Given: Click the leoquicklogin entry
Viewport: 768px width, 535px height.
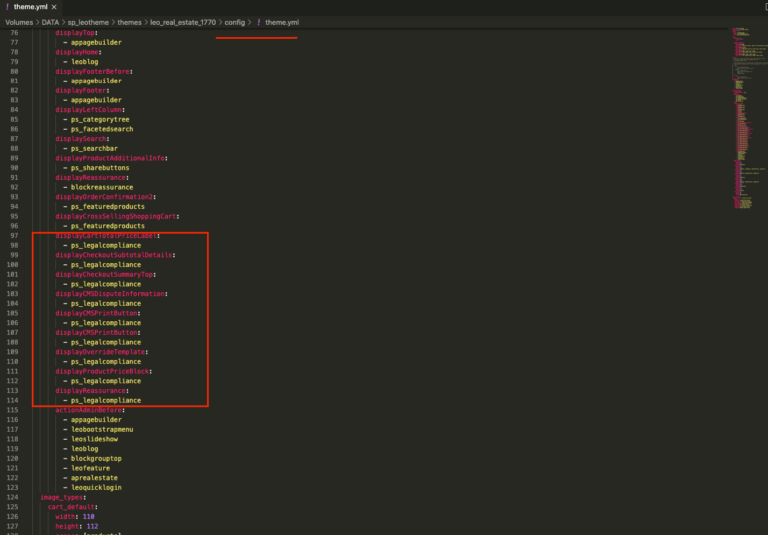Looking at the screenshot, I should point(96,487).
